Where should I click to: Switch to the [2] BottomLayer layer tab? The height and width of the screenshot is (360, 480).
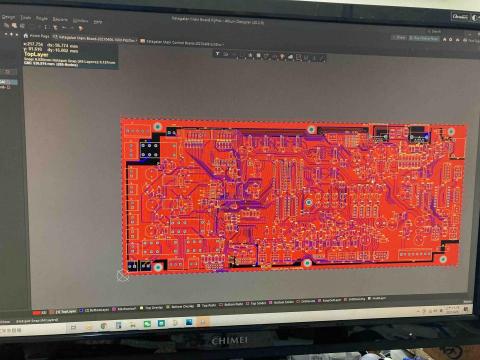click(94, 310)
